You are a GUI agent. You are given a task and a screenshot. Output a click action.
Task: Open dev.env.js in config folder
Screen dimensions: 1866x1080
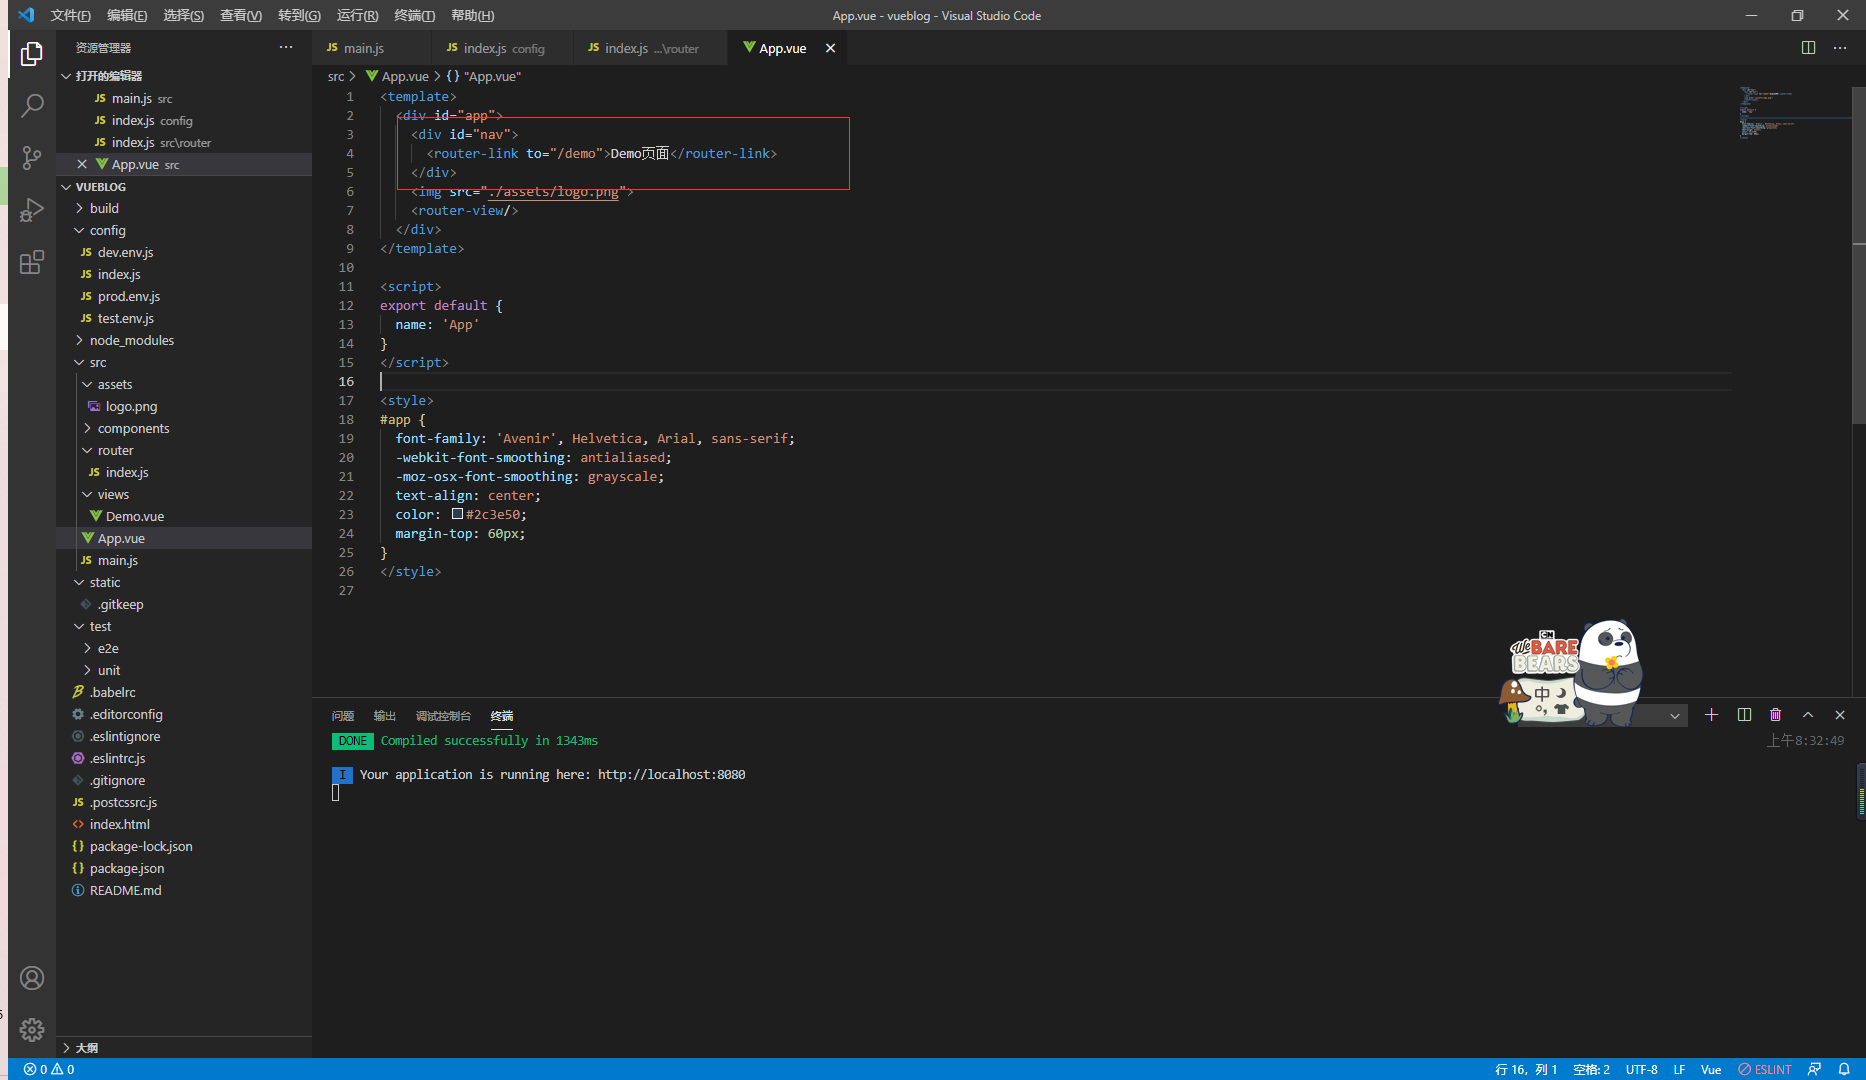tap(185, 252)
